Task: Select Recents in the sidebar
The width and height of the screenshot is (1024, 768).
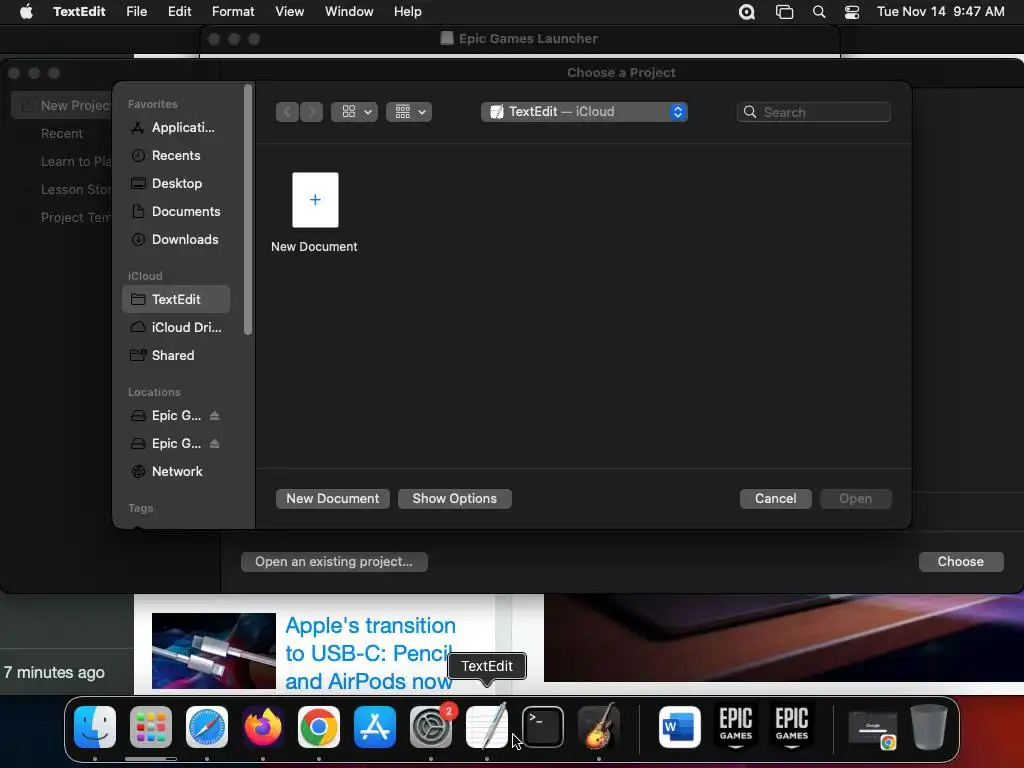Action: pyautogui.click(x=176, y=155)
